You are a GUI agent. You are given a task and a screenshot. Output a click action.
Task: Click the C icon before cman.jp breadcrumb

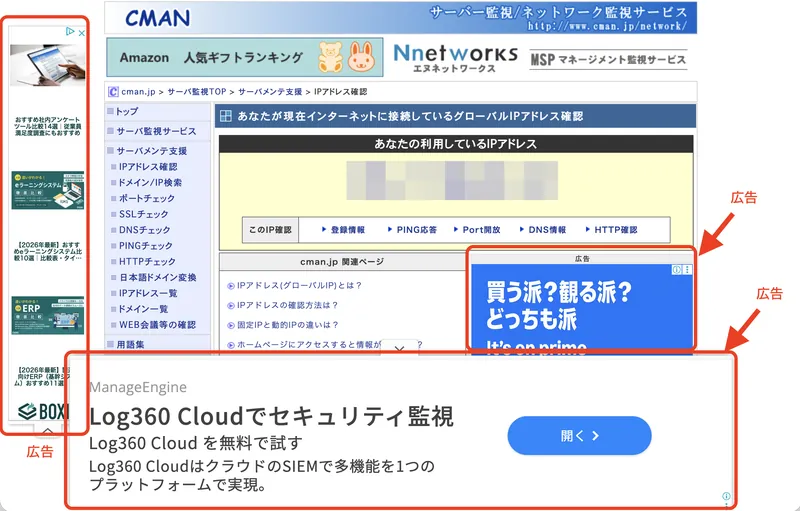(x=113, y=92)
